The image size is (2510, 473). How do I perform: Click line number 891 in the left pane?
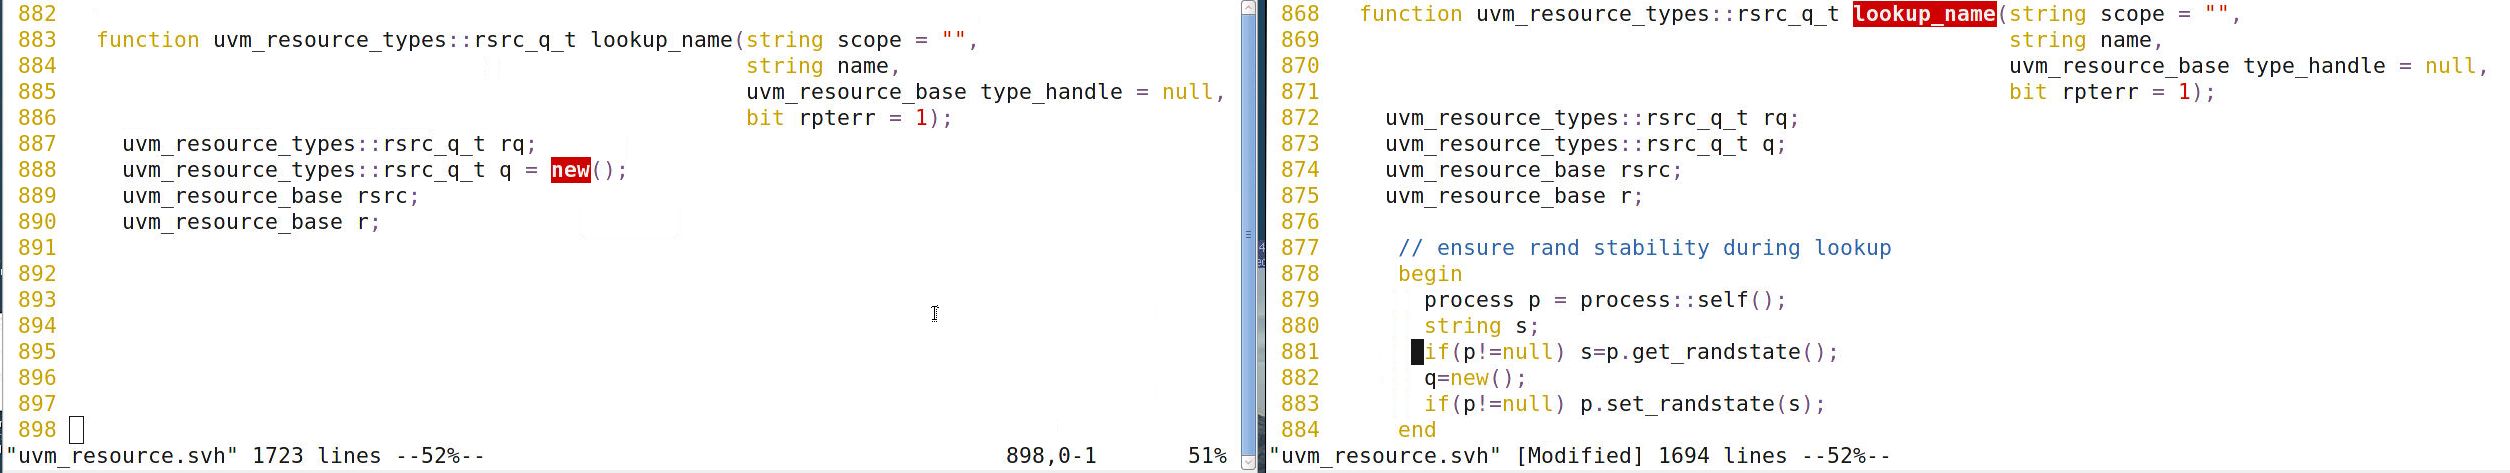click(37, 248)
